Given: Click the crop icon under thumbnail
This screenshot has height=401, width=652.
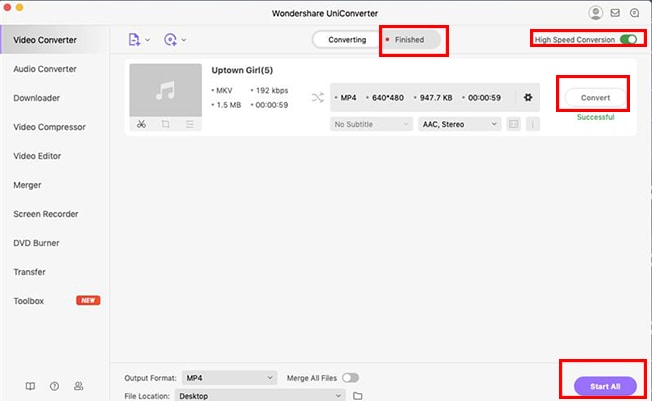Looking at the screenshot, I should coord(165,124).
